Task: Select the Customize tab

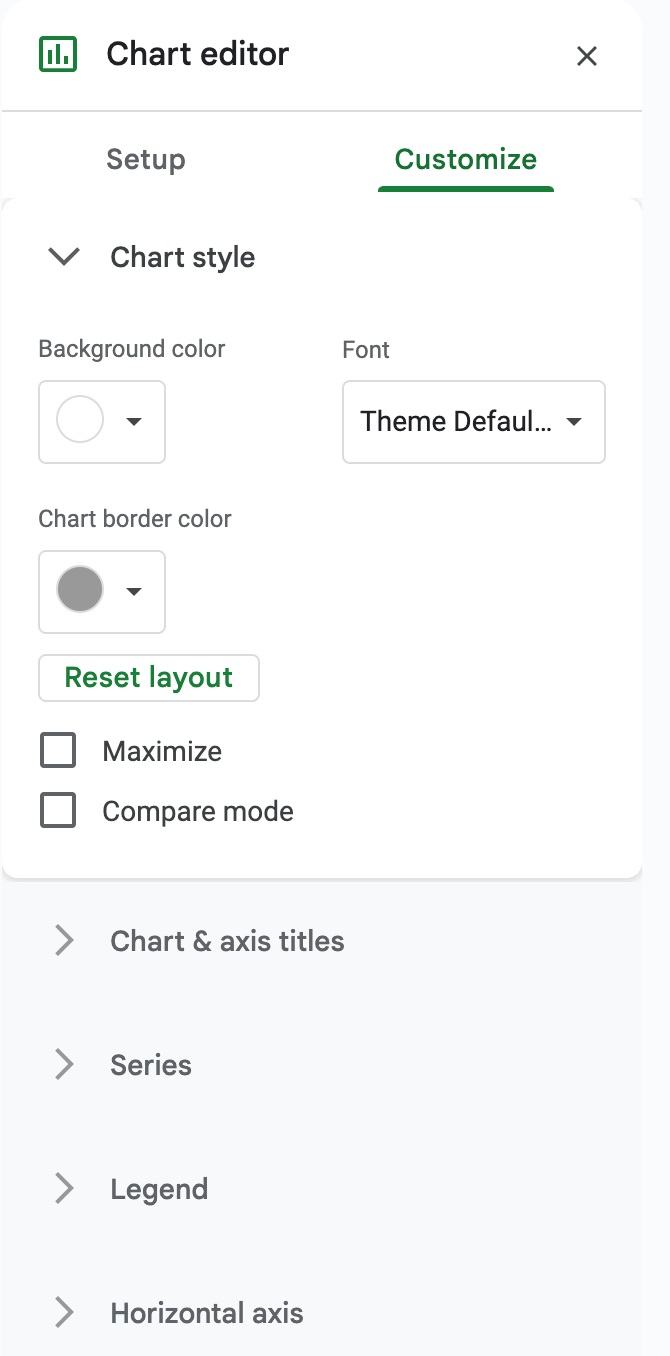Action: [x=465, y=159]
